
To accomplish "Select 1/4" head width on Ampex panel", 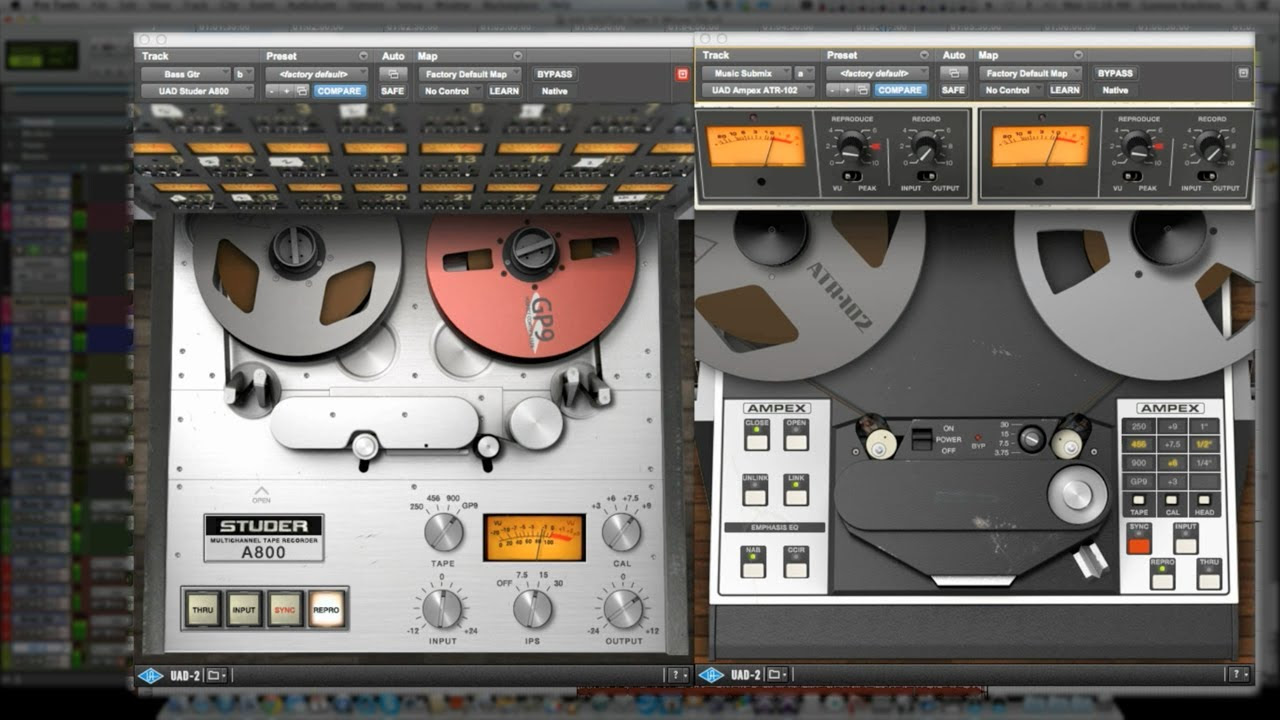I will tap(1205, 463).
